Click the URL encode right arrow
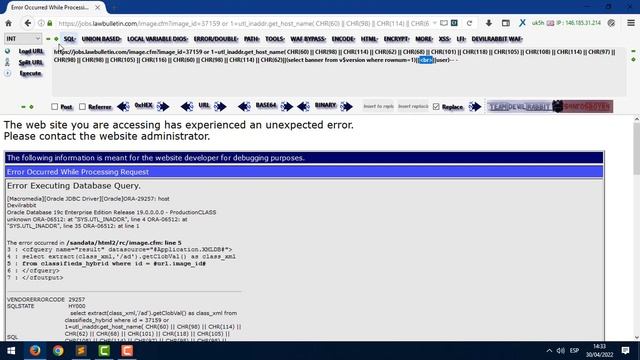Screen dimensions: 640x360 click(x=220, y=107)
